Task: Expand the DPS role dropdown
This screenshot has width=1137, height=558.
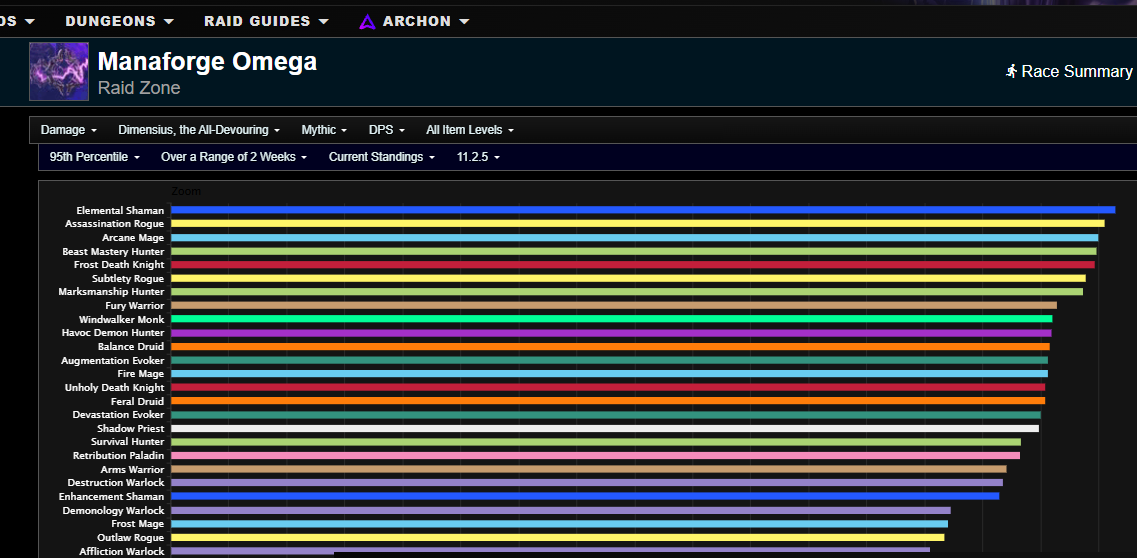Action: [386, 130]
